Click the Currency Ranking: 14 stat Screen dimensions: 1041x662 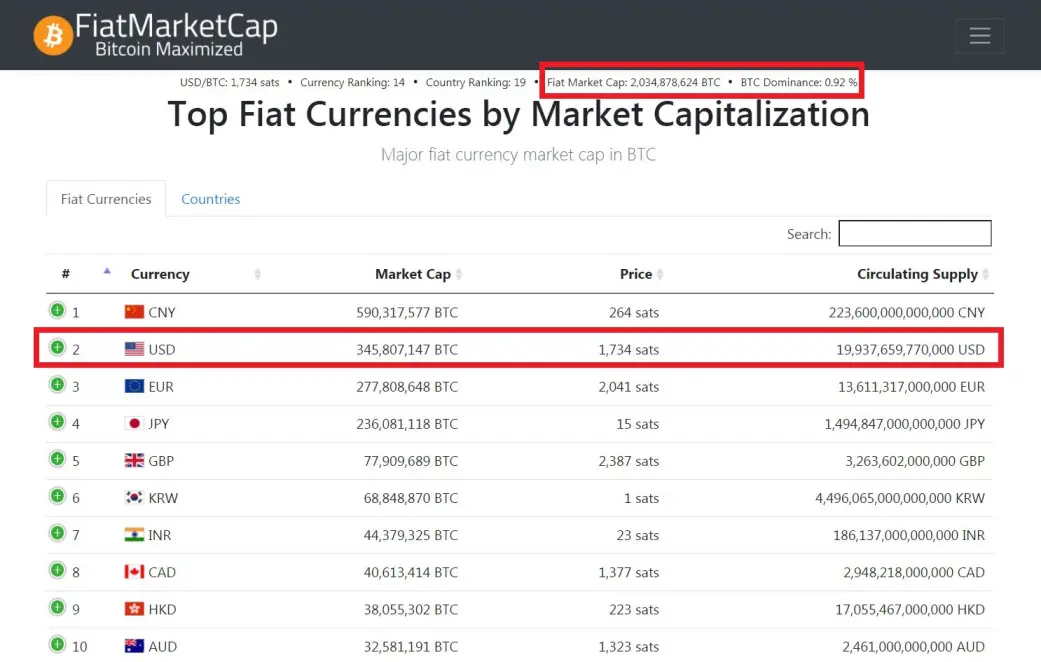point(353,82)
